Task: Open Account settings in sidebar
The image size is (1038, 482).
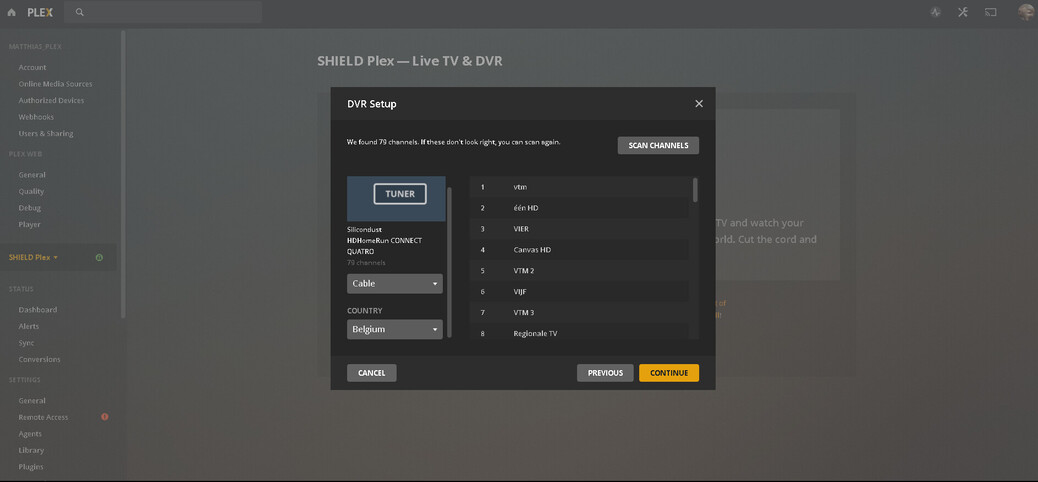Action: point(32,68)
